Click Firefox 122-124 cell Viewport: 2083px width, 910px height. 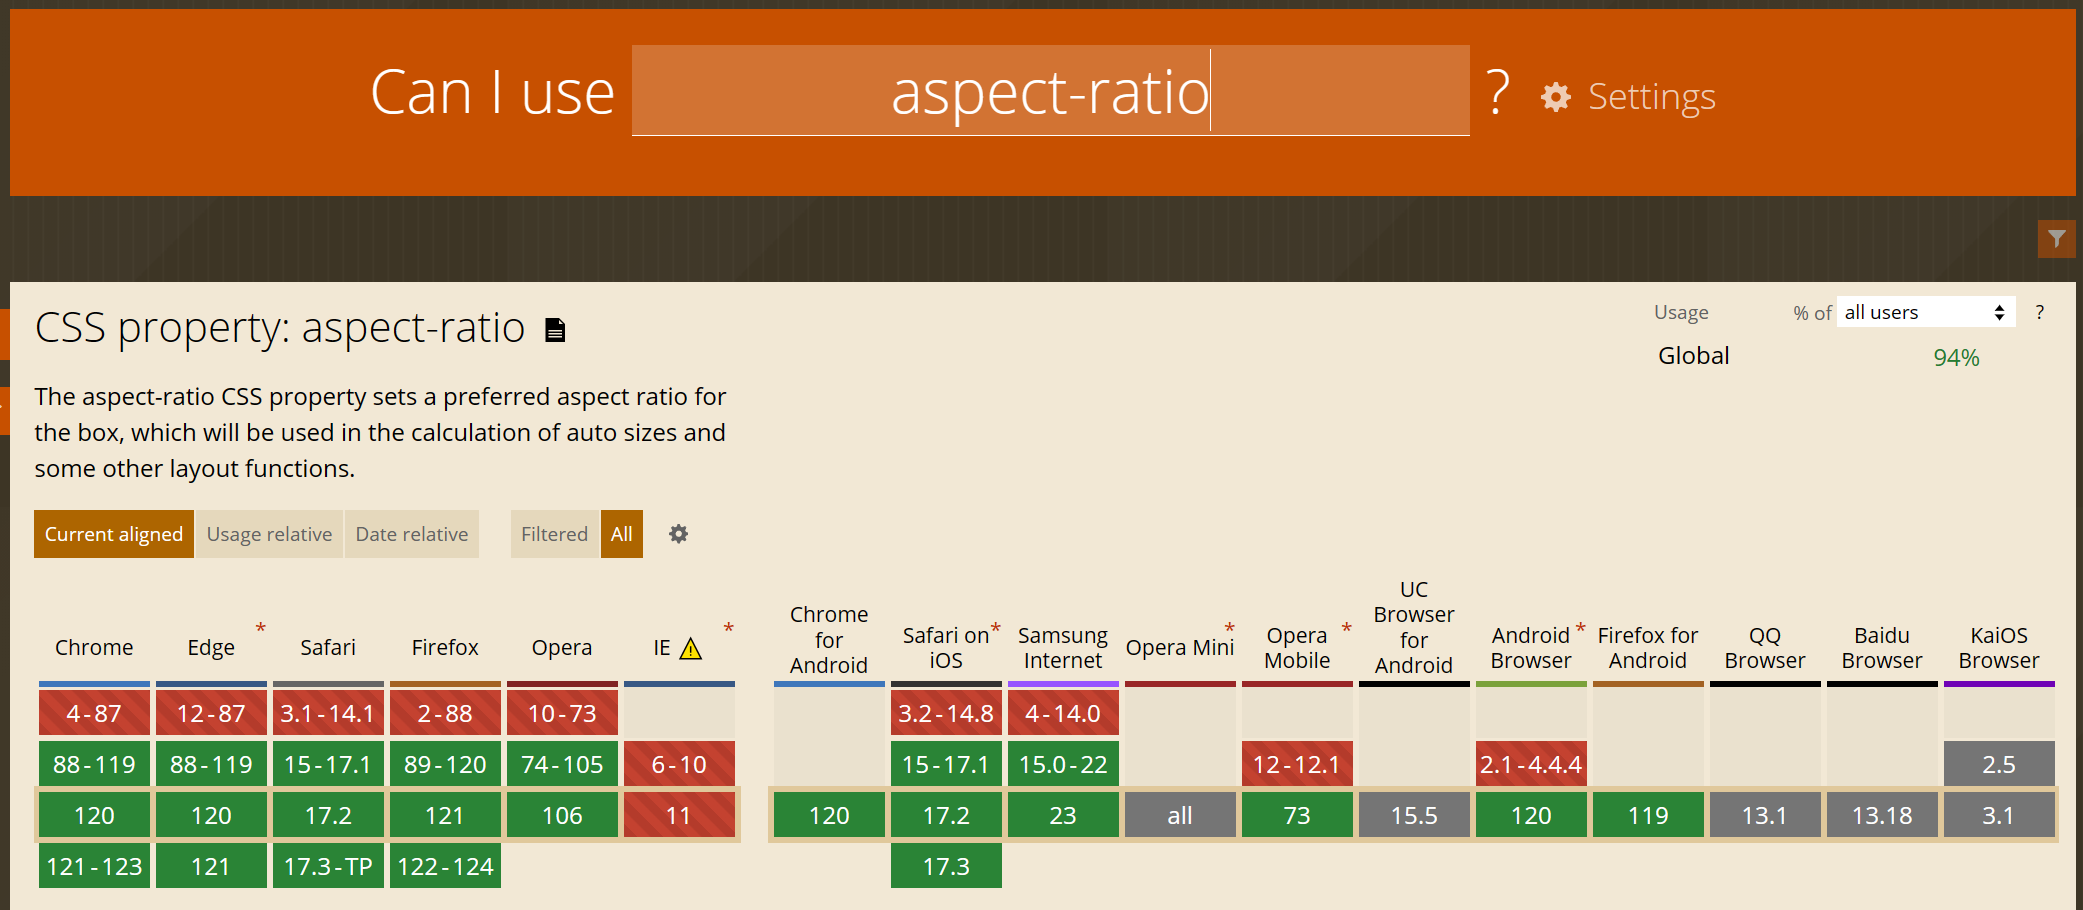tap(445, 866)
